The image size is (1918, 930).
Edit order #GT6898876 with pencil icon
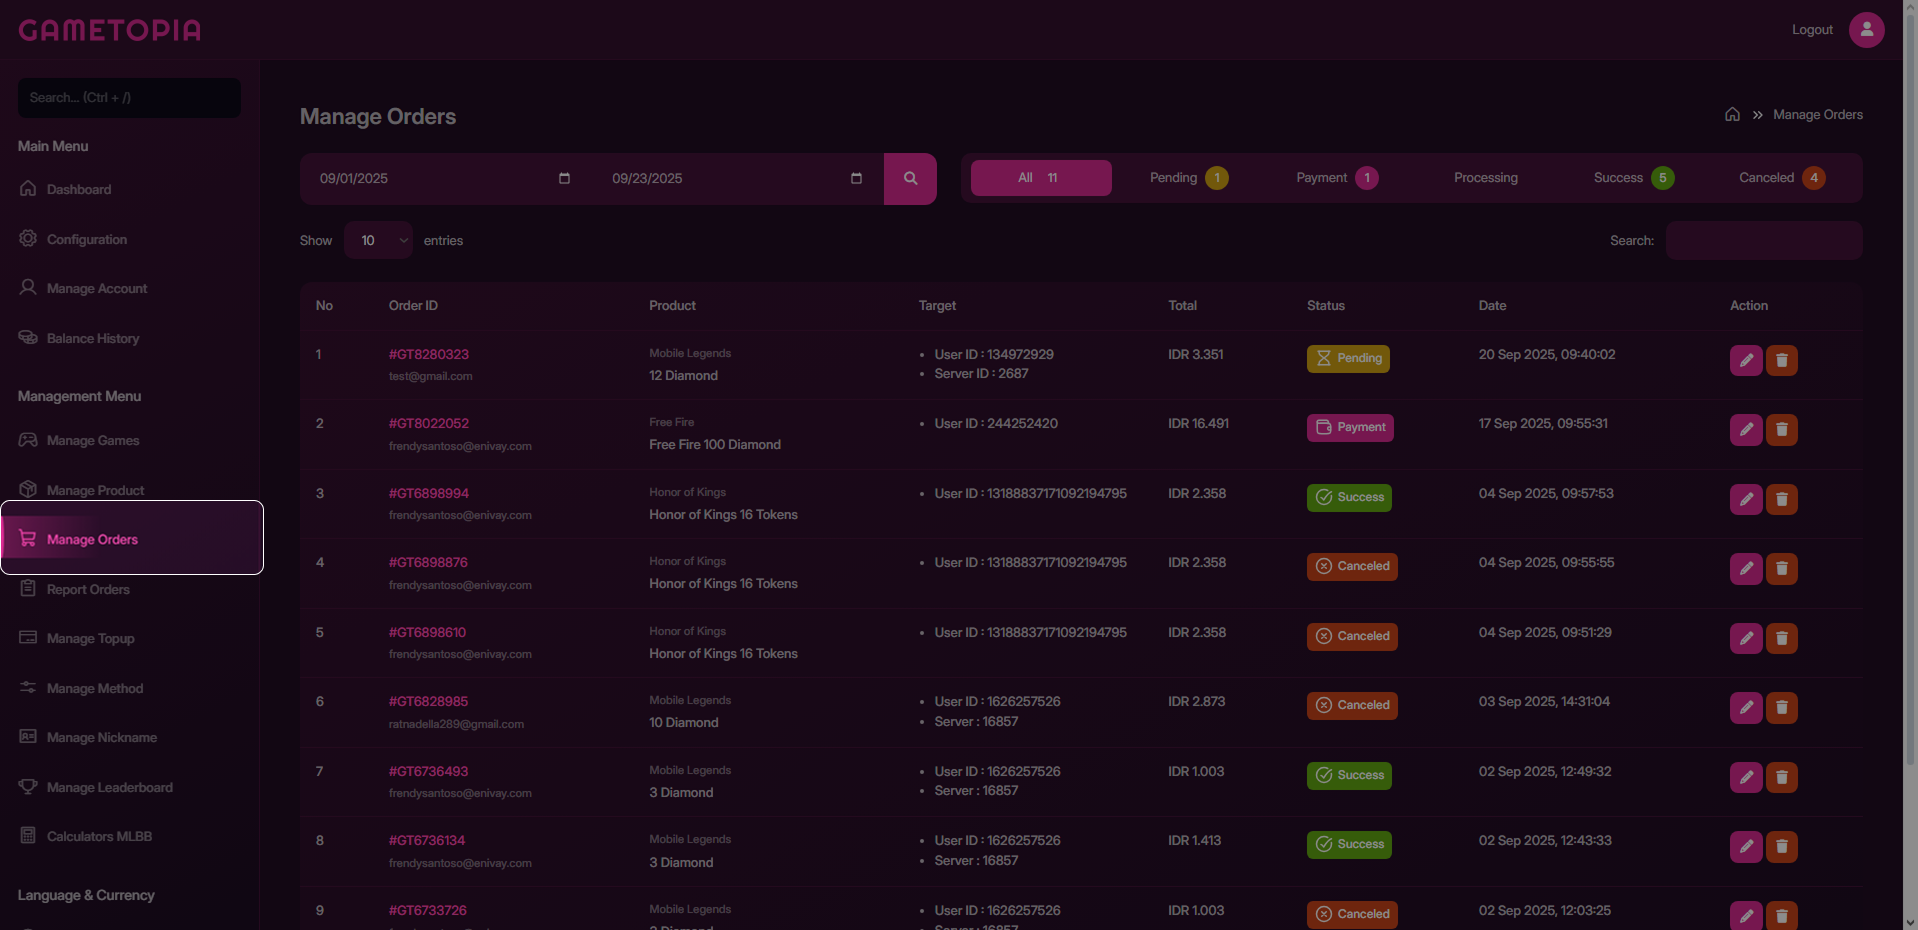[1746, 569]
